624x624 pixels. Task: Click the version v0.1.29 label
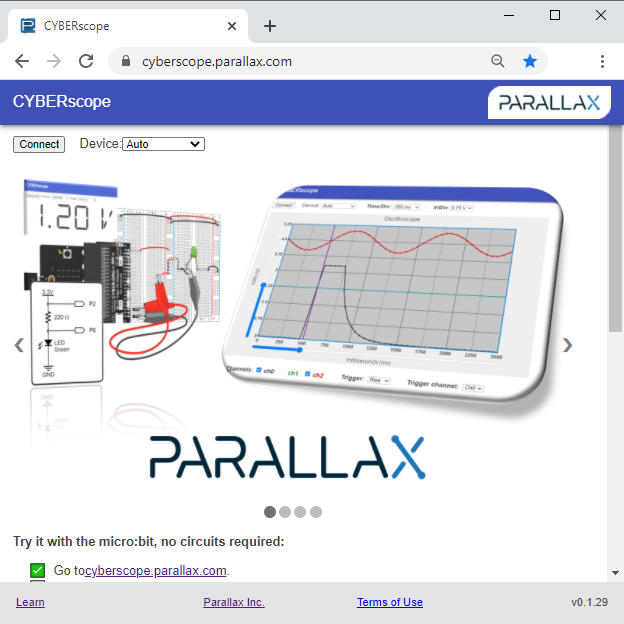click(589, 602)
